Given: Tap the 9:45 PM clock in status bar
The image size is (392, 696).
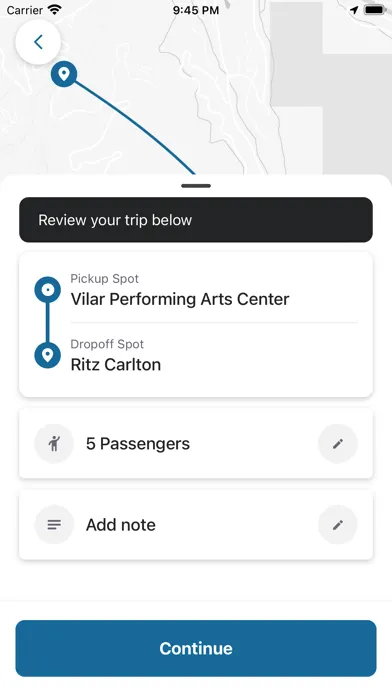Looking at the screenshot, I should (x=196, y=10).
